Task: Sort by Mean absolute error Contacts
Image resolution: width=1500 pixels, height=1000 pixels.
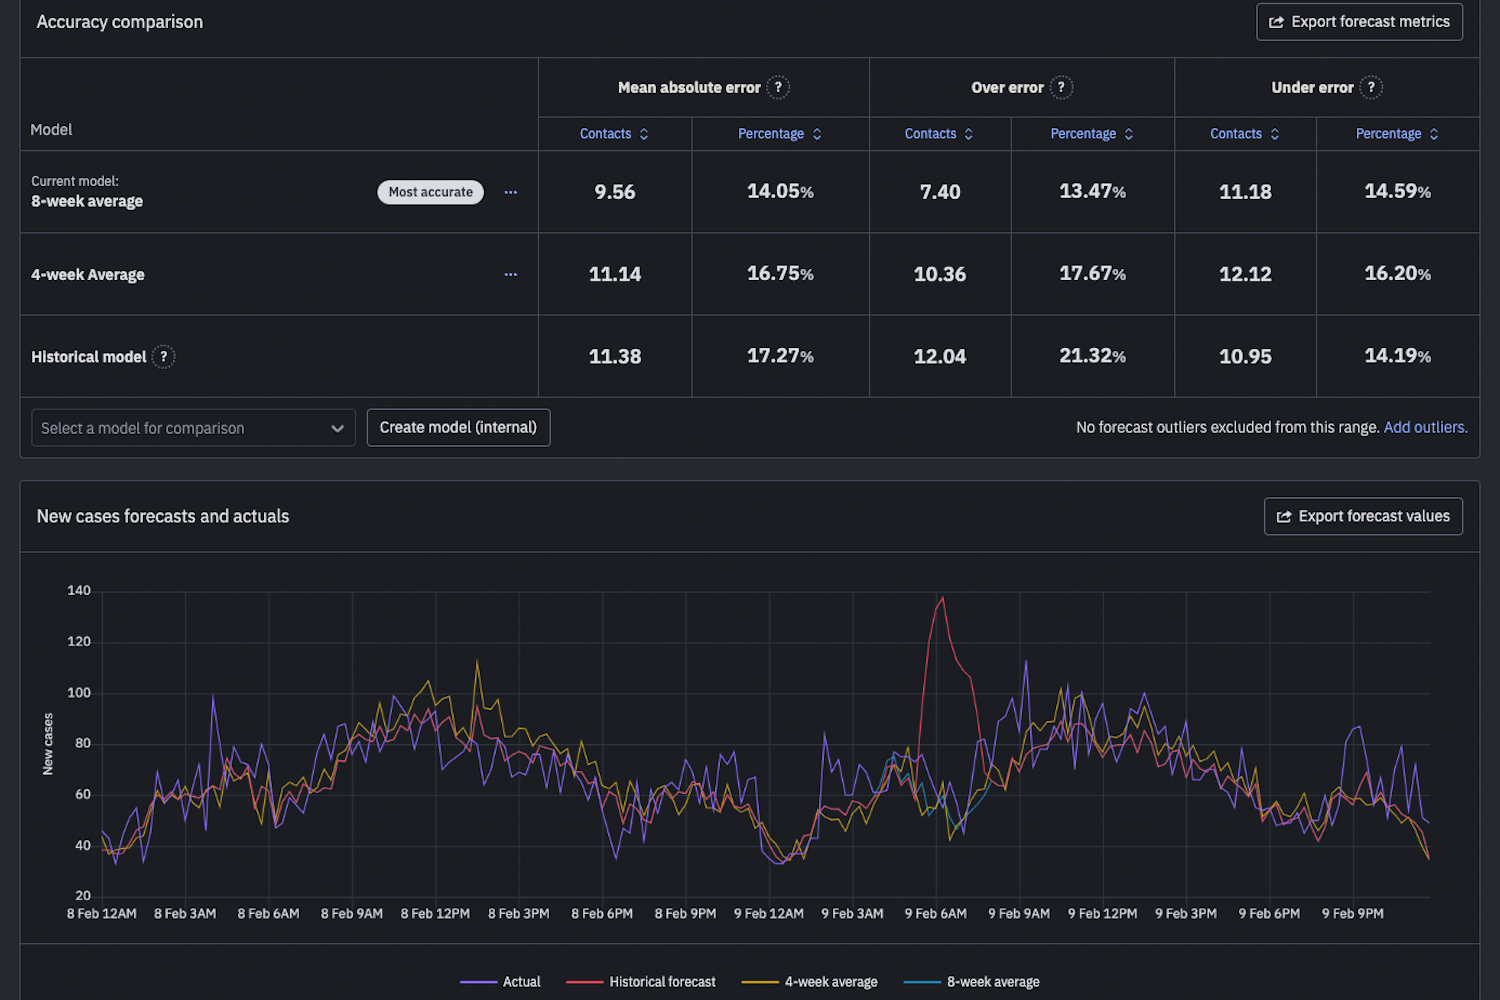Action: click(614, 134)
